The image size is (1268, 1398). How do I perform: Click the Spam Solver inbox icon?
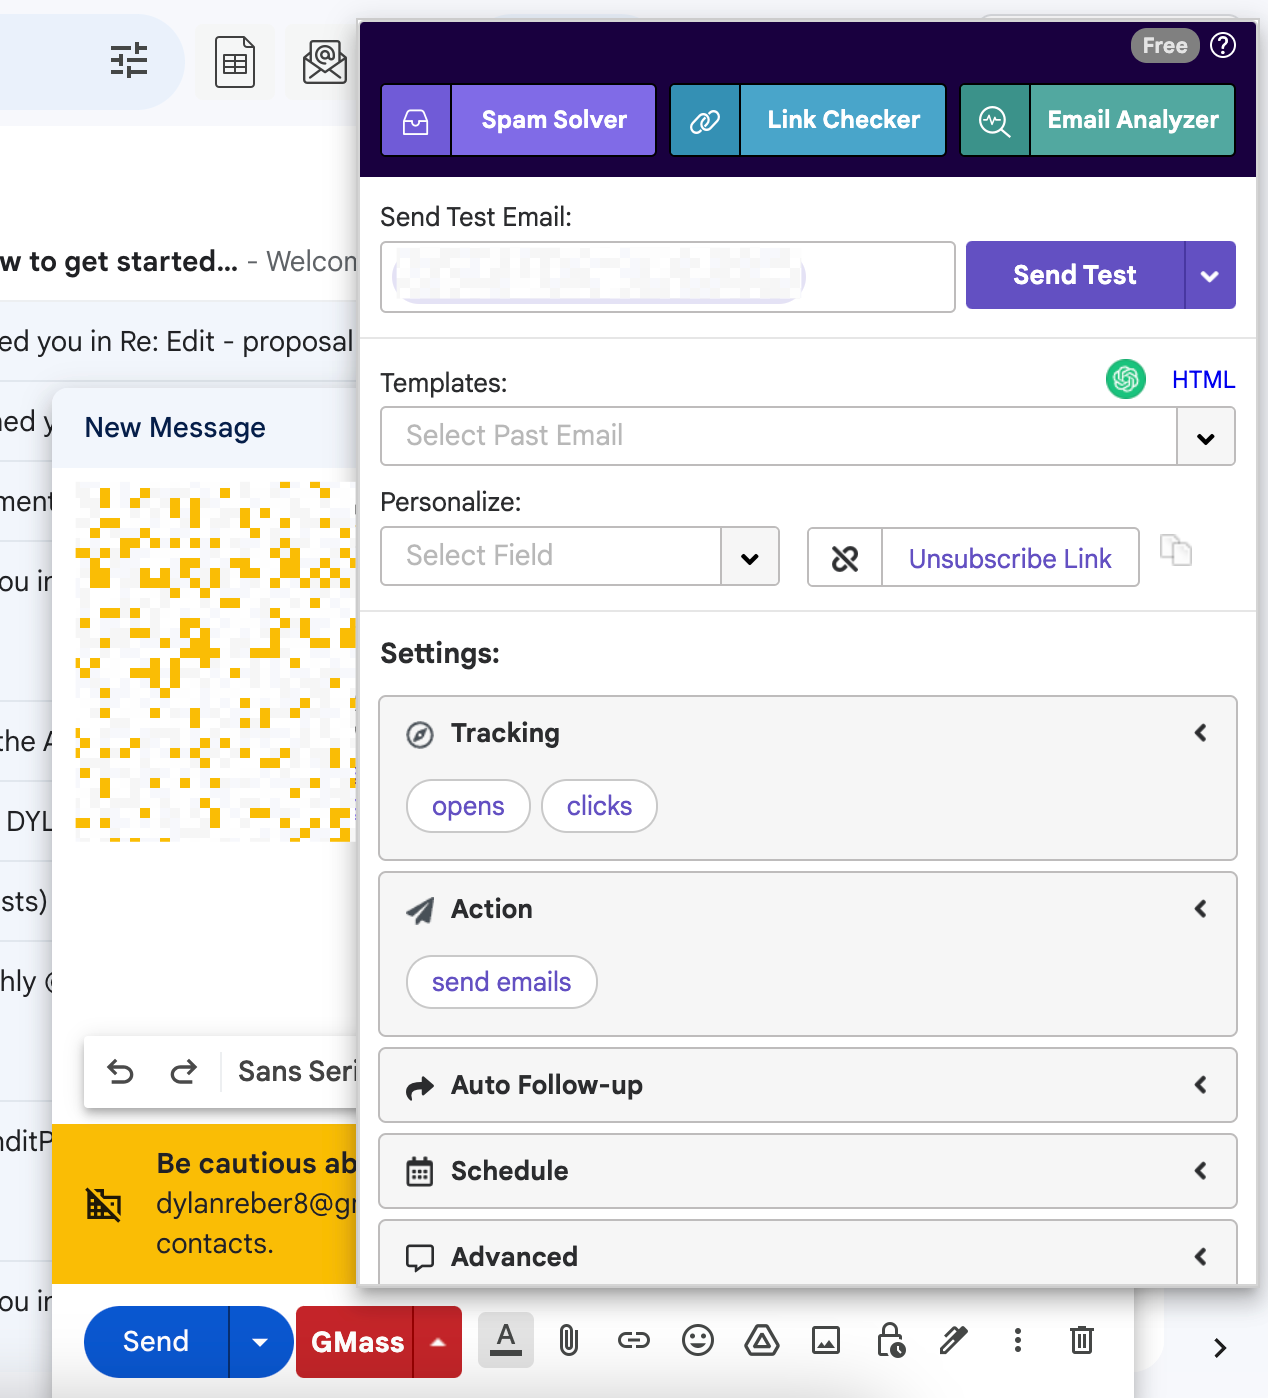[x=416, y=121]
